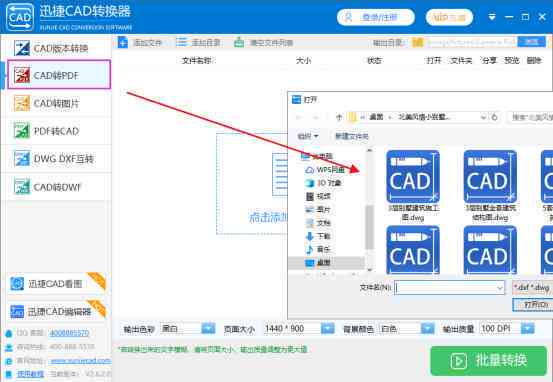Viewport: 553px width, 382px height.
Task: Click the 预览 column header
Action: click(512, 61)
